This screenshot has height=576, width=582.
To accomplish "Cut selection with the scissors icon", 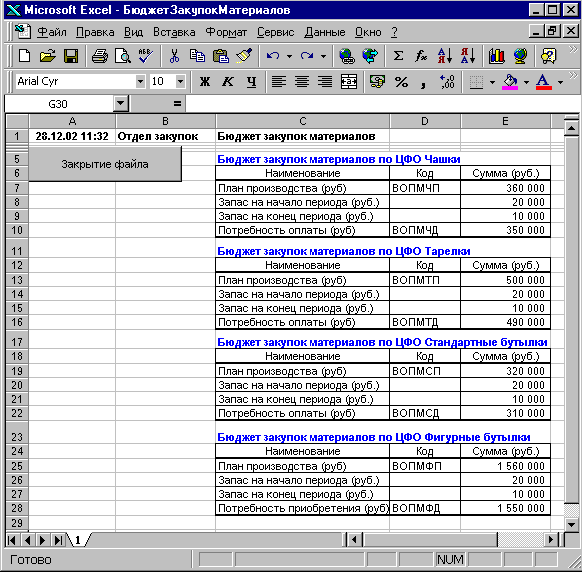I will (174, 56).
